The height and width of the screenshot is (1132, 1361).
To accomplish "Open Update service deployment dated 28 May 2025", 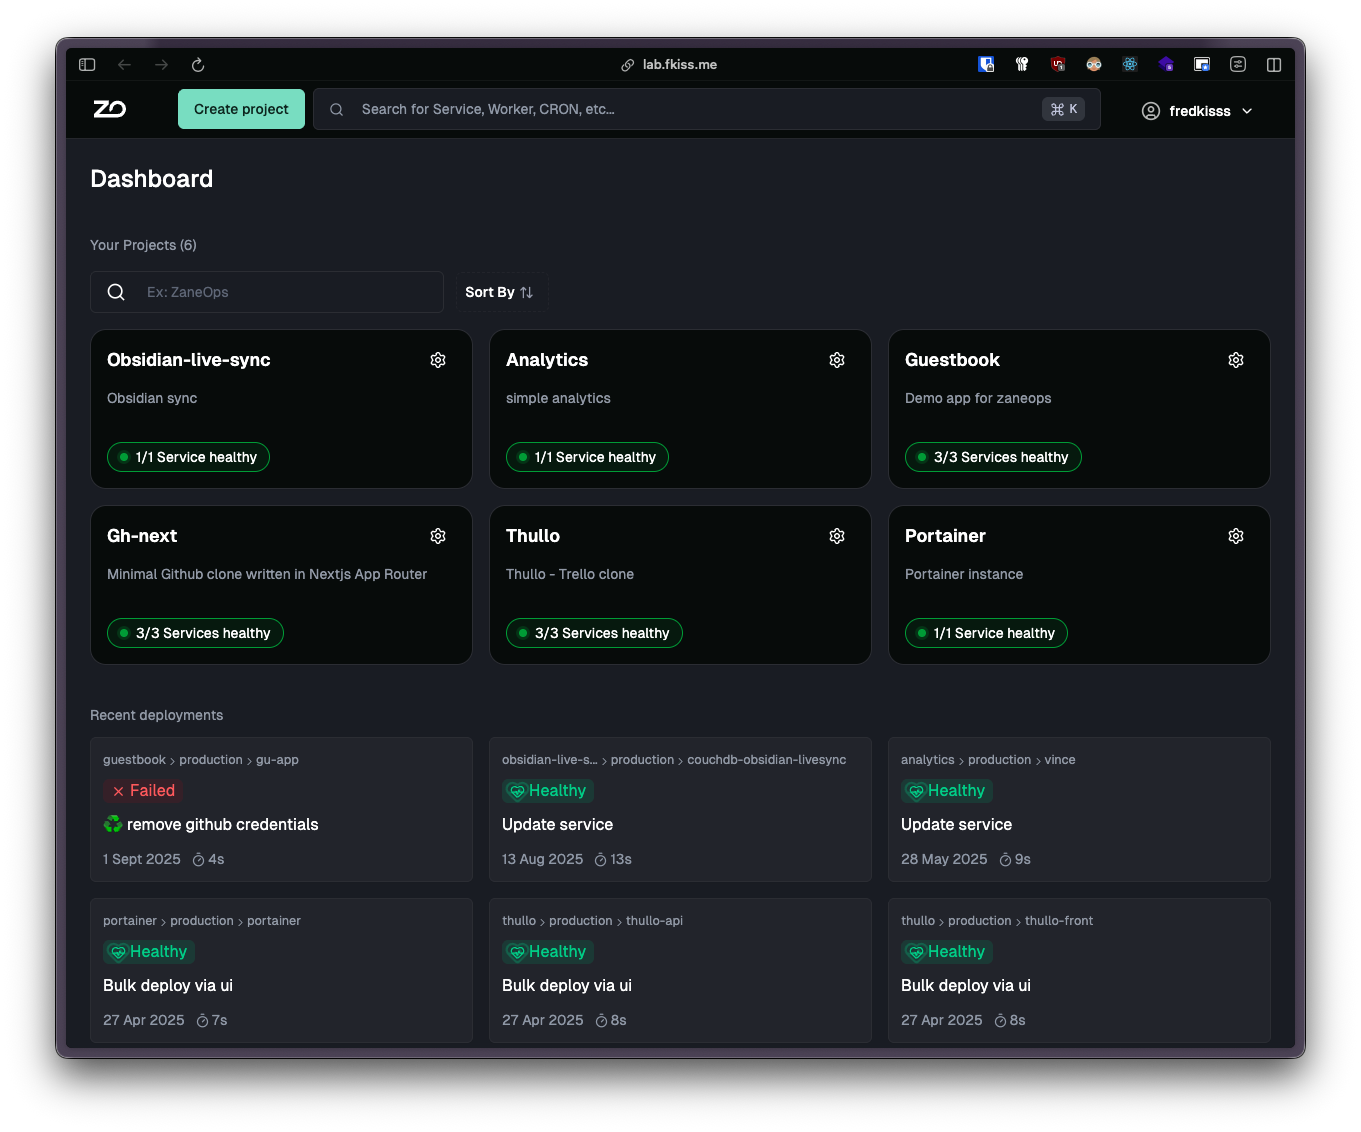I will click(956, 825).
